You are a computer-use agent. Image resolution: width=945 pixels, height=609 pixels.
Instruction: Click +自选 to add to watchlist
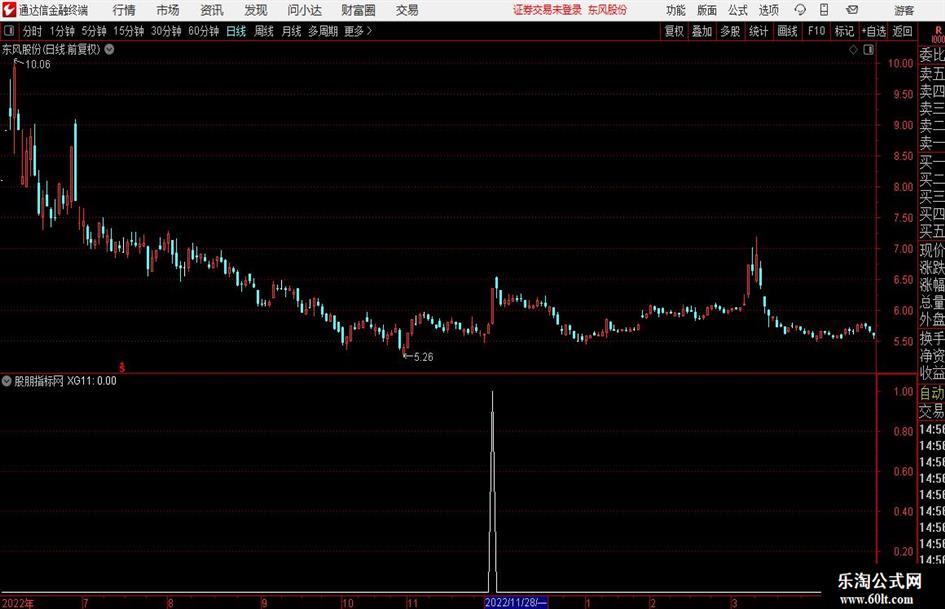tap(873, 31)
